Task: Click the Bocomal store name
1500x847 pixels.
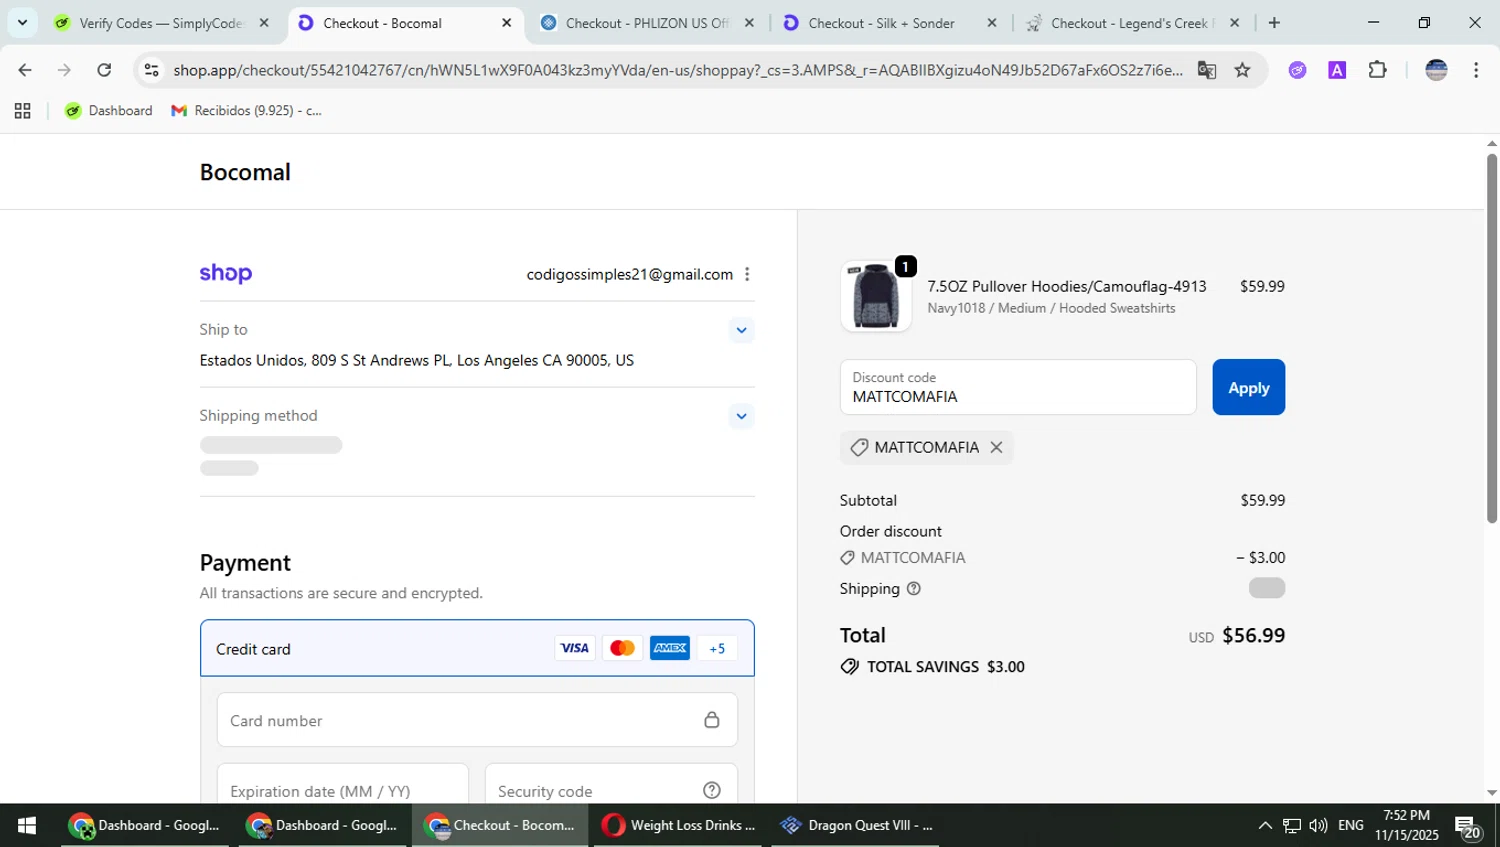Action: [x=245, y=172]
